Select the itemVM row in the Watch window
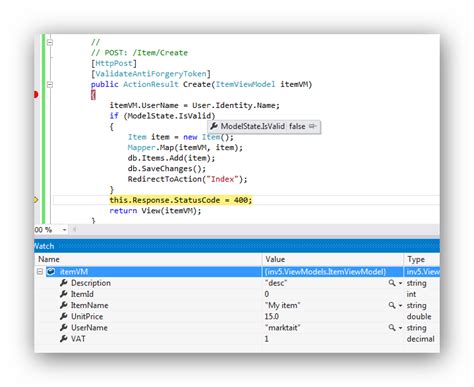Screen dimensions: 474x387 [x=237, y=272]
